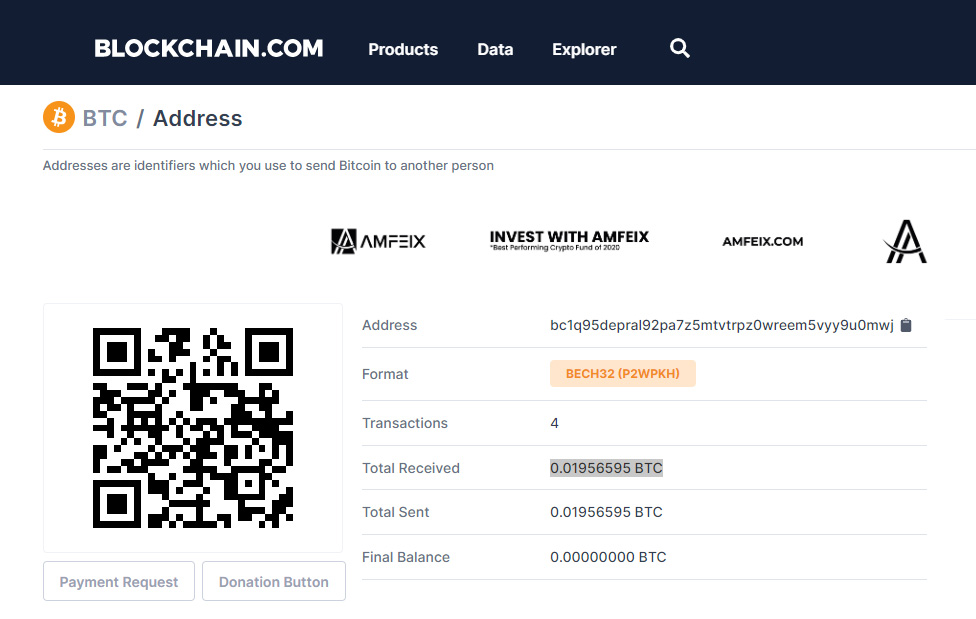The image size is (976, 619).
Task: Click the address QR code
Action: pyautogui.click(x=193, y=428)
